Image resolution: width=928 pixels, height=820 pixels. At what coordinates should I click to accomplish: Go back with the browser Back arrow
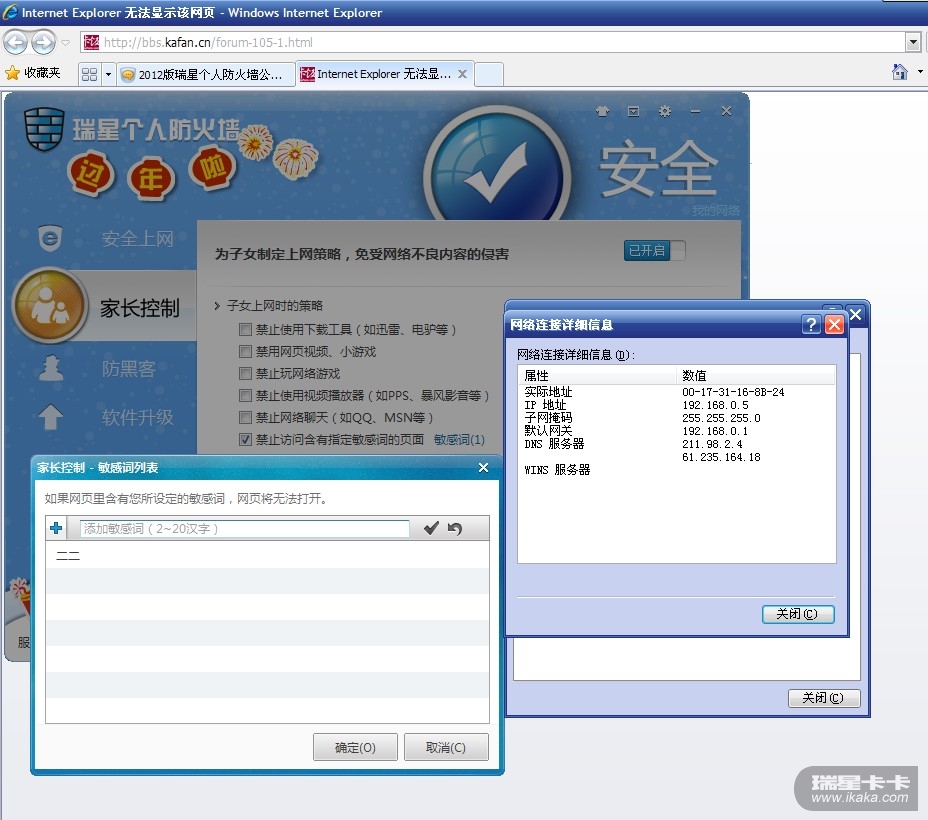coord(15,42)
